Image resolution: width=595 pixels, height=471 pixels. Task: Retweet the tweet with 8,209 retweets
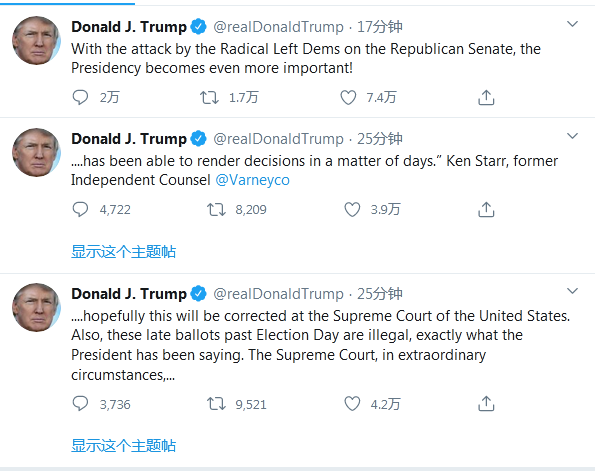pos(216,210)
